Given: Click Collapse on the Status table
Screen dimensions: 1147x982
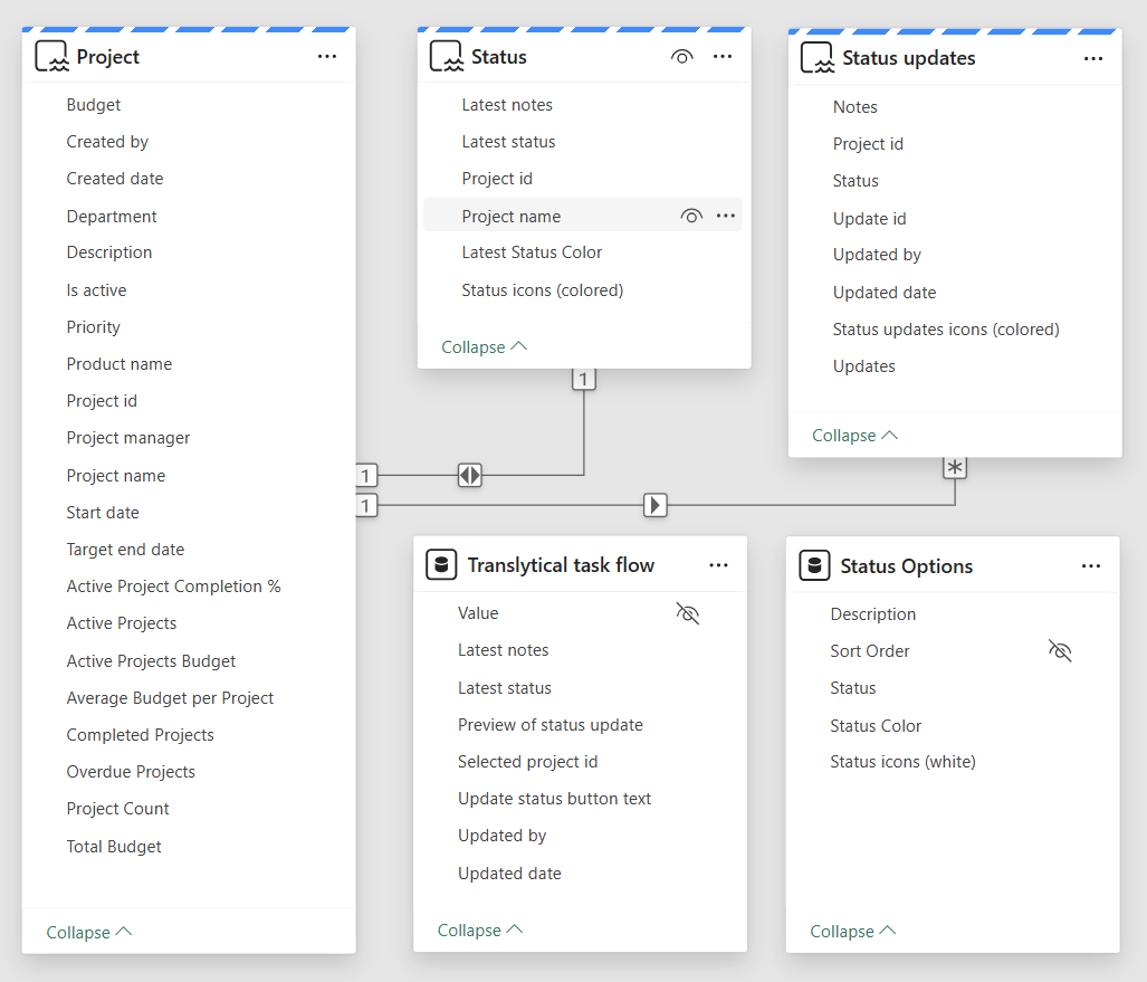Looking at the screenshot, I should click(x=483, y=347).
